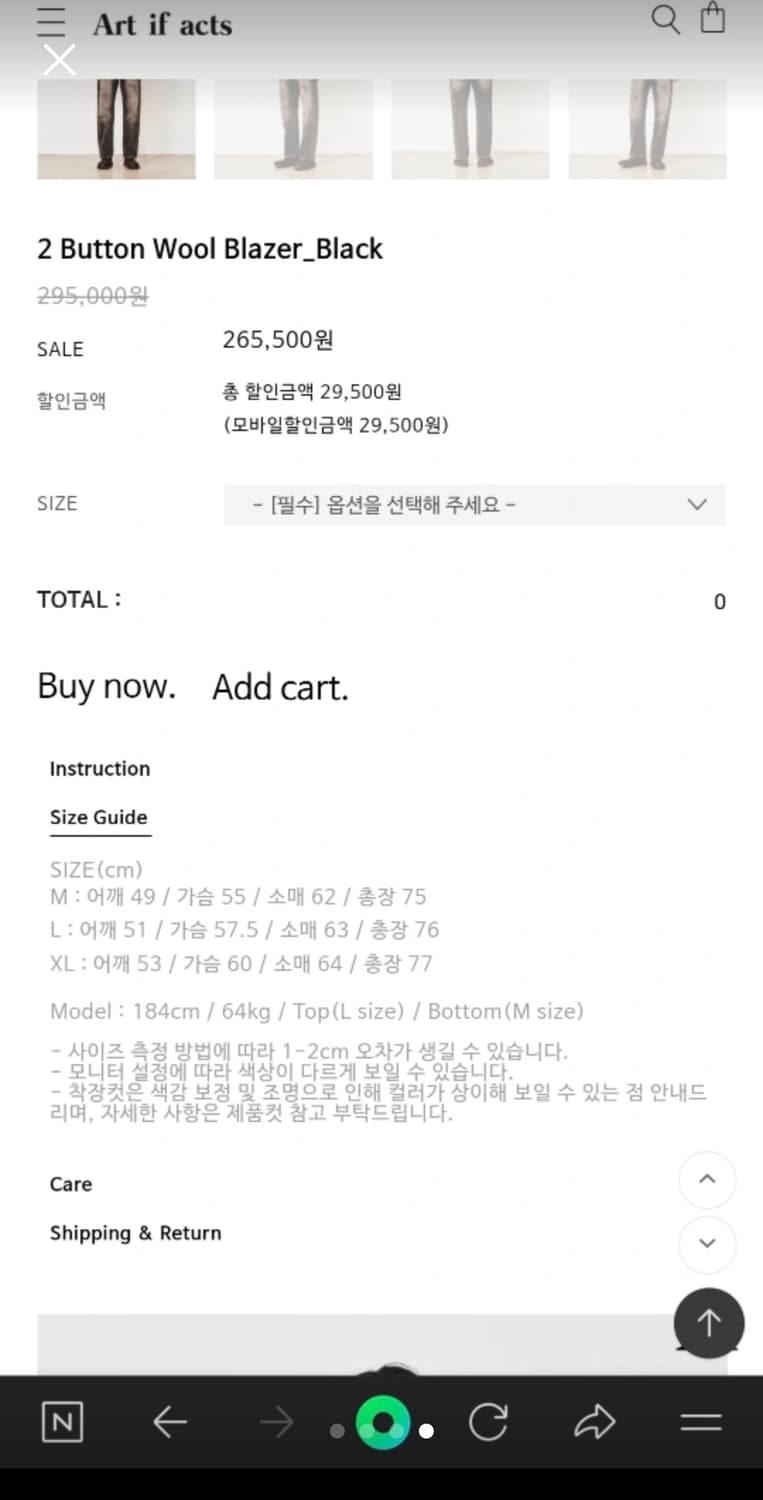Go back with the browser back arrow
763x1500 pixels.
170,1422
